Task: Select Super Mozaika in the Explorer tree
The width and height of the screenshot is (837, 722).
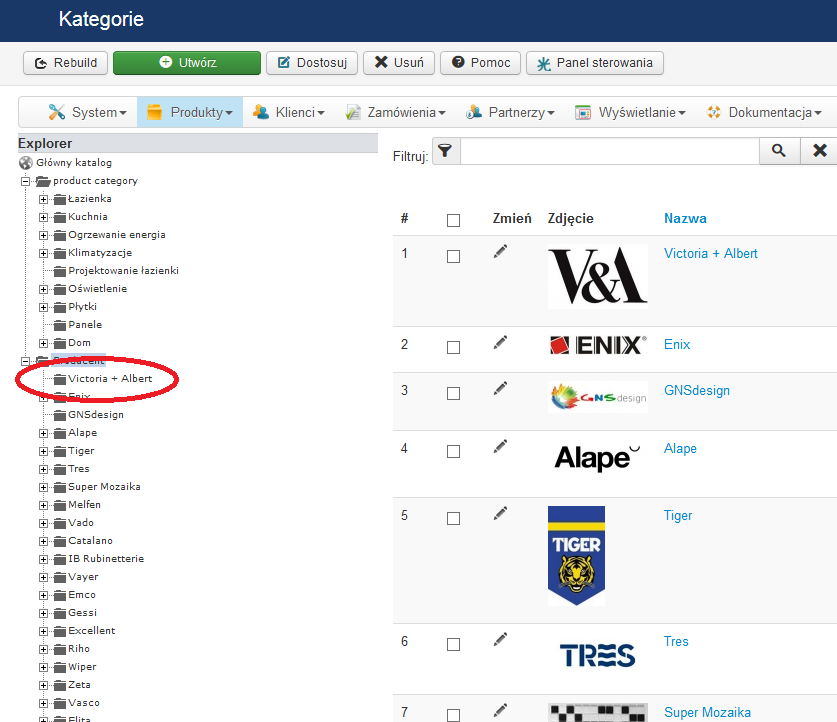Action: (x=104, y=487)
